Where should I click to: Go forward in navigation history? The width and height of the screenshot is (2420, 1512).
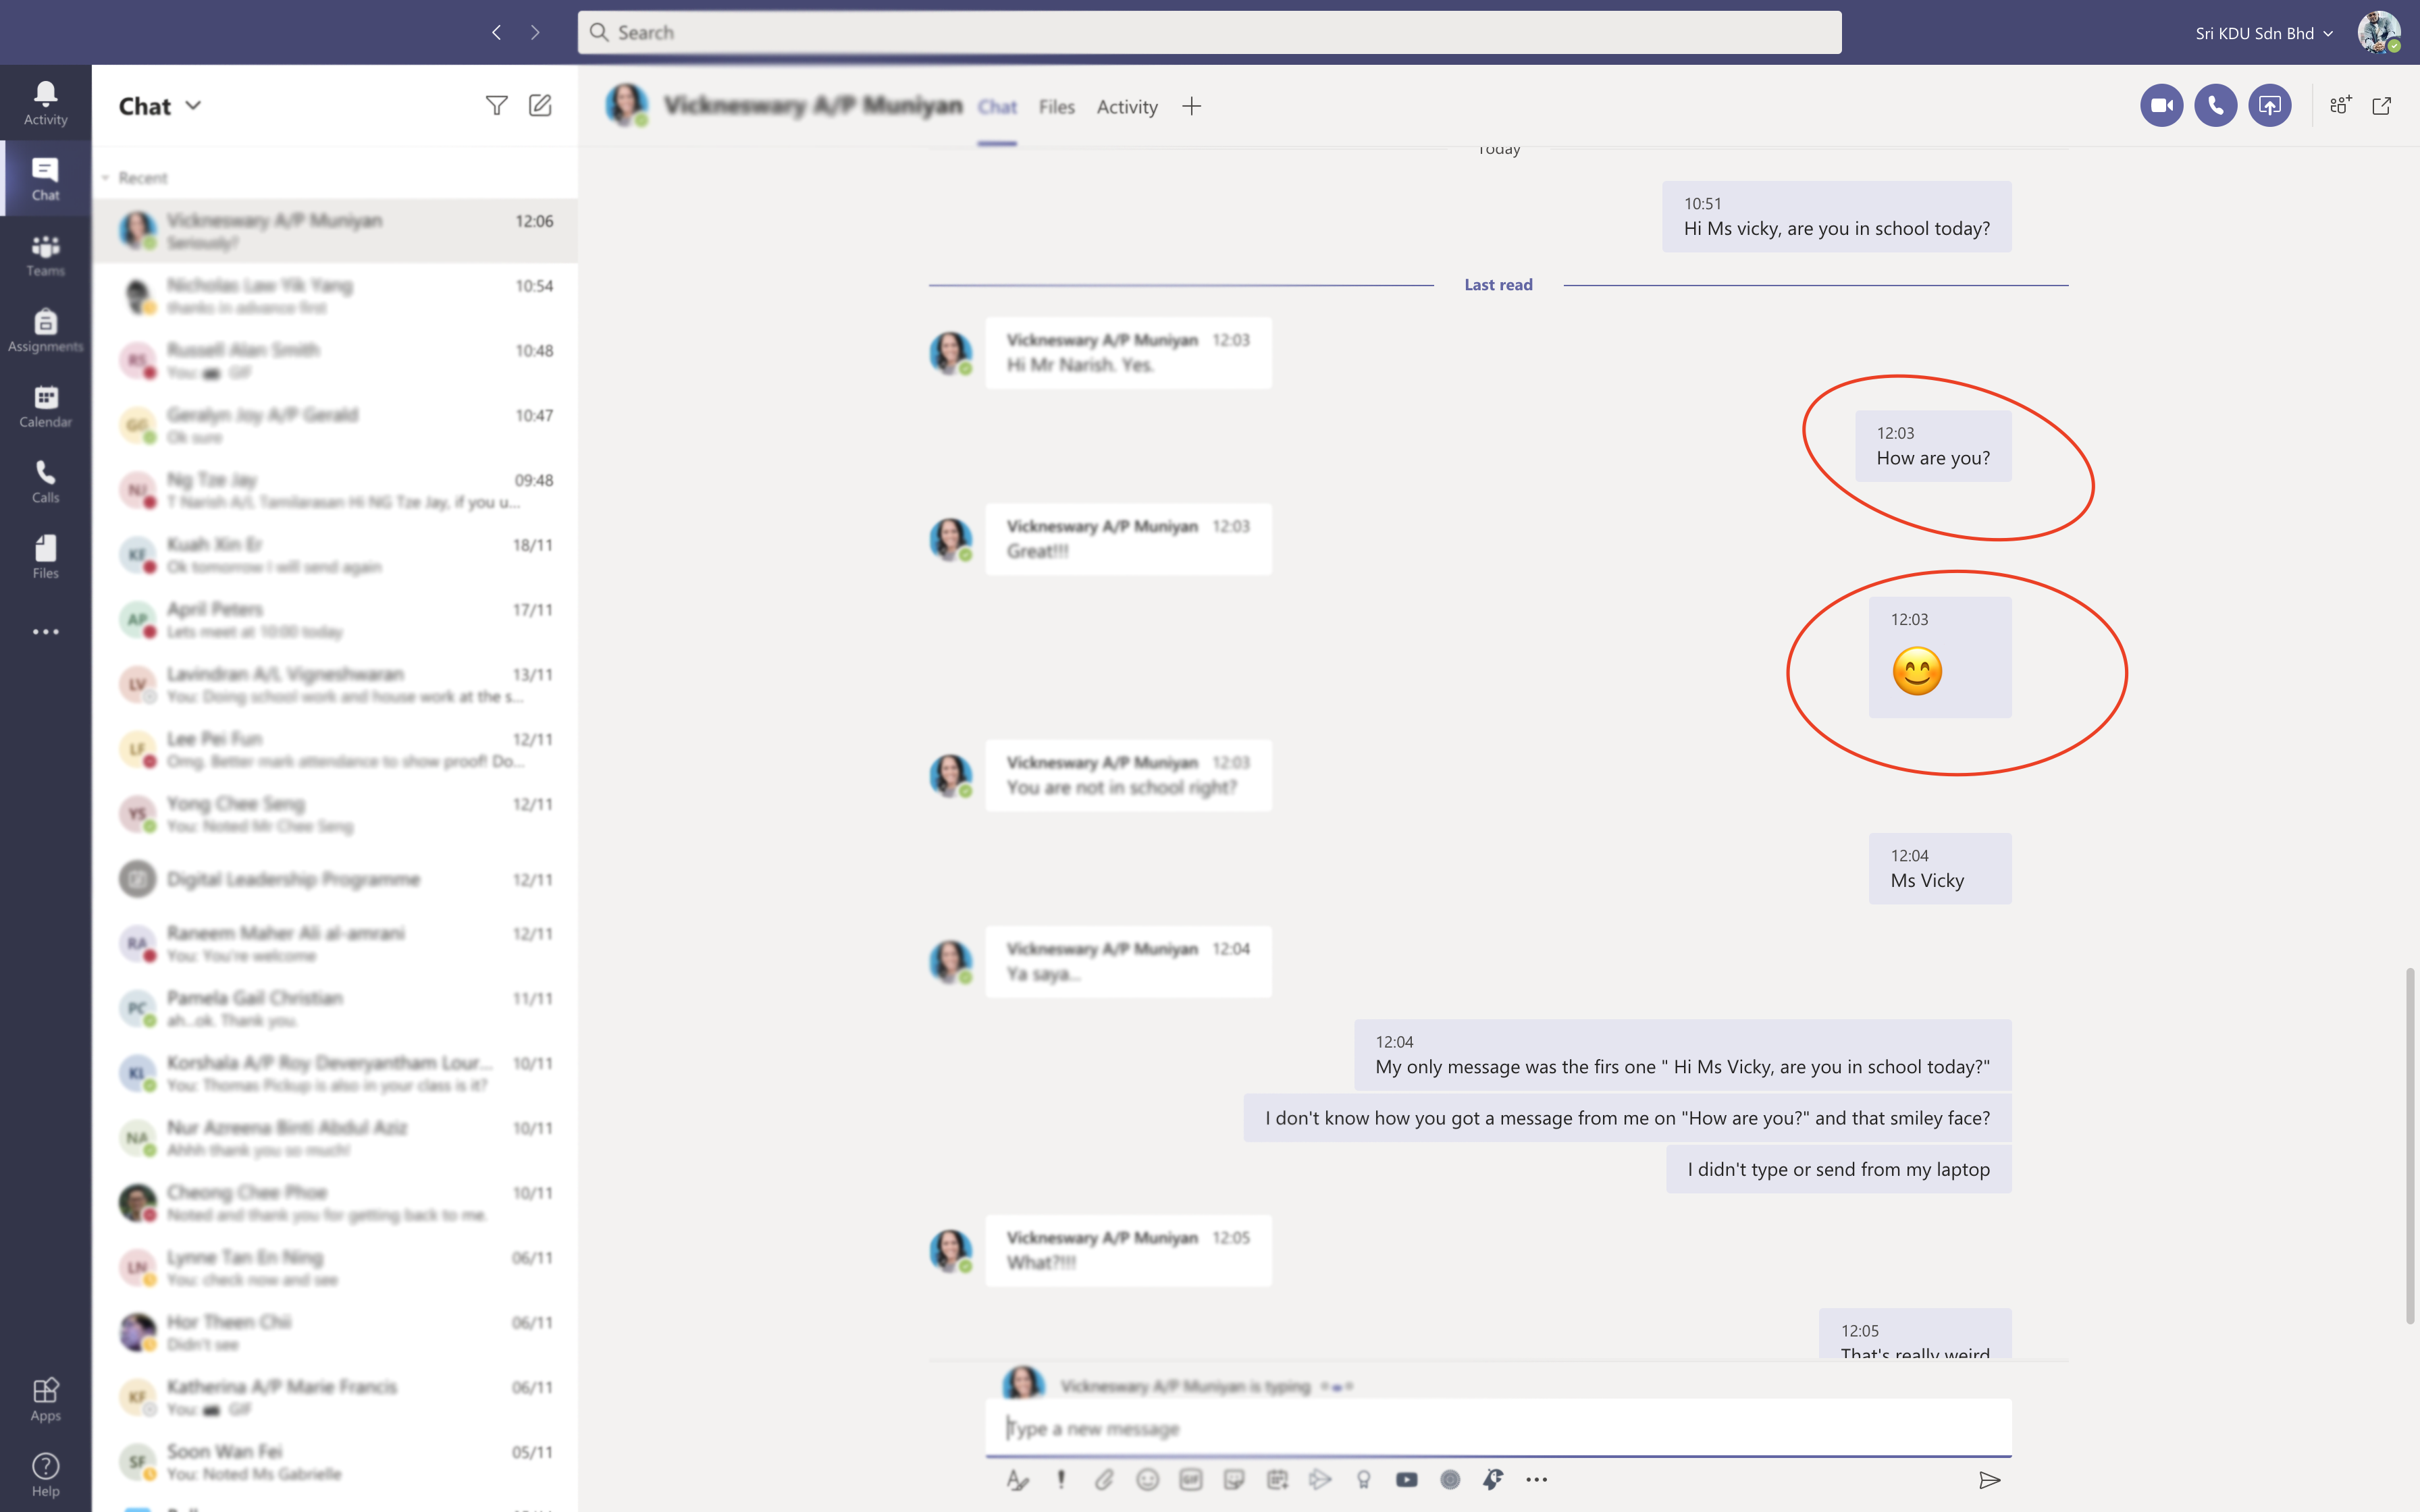point(535,32)
